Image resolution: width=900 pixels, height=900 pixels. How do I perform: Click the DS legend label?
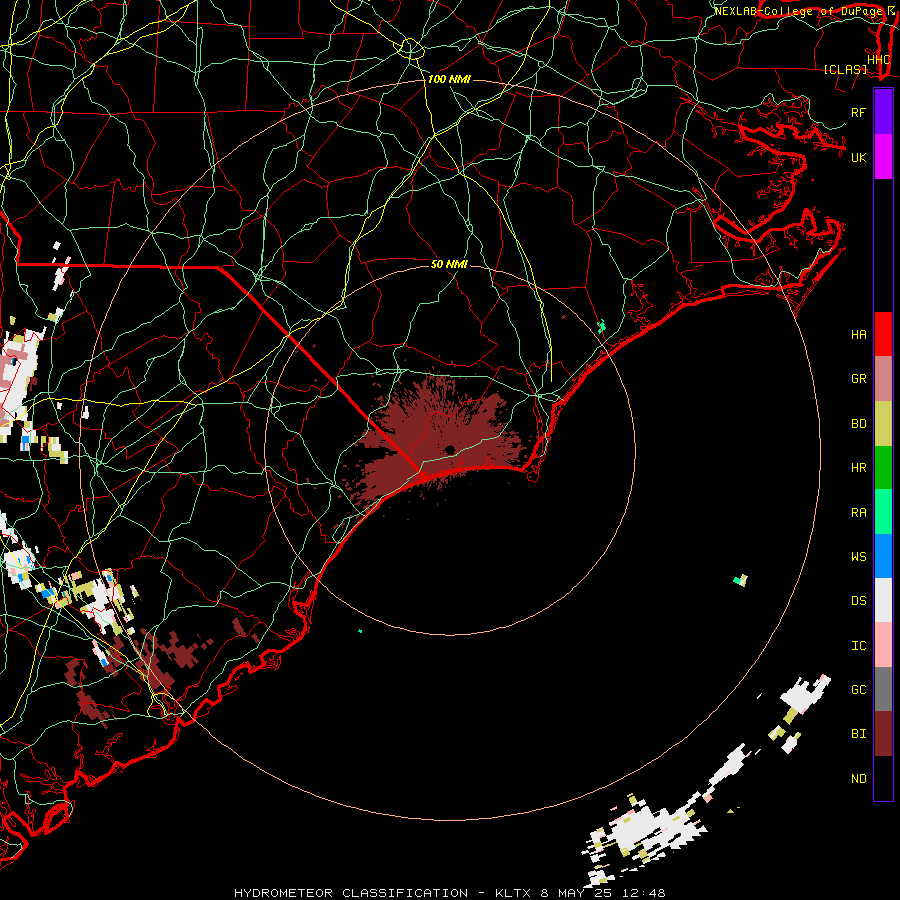pyautogui.click(x=858, y=601)
